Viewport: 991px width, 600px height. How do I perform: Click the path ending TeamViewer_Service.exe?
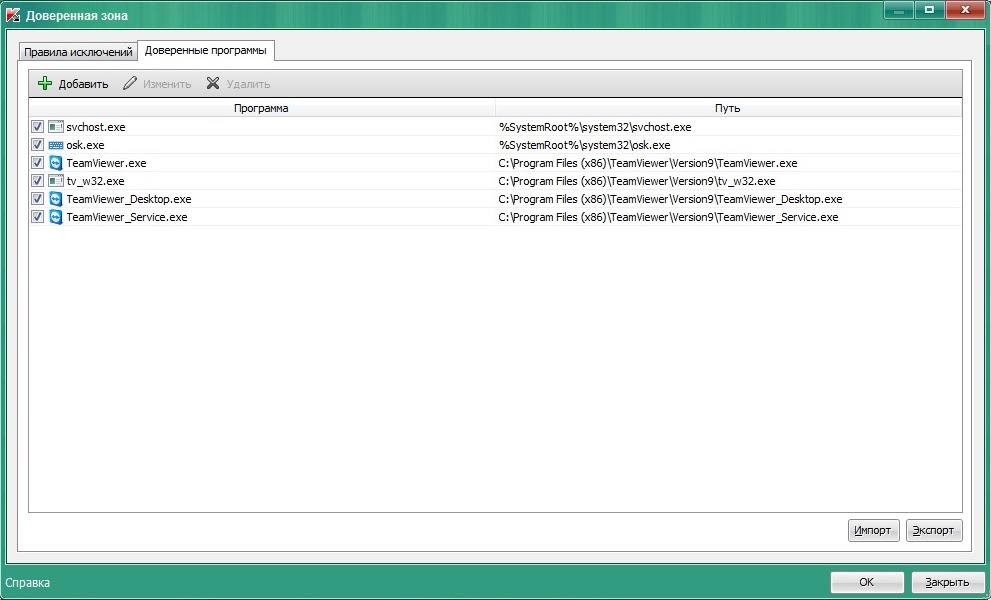tap(669, 217)
